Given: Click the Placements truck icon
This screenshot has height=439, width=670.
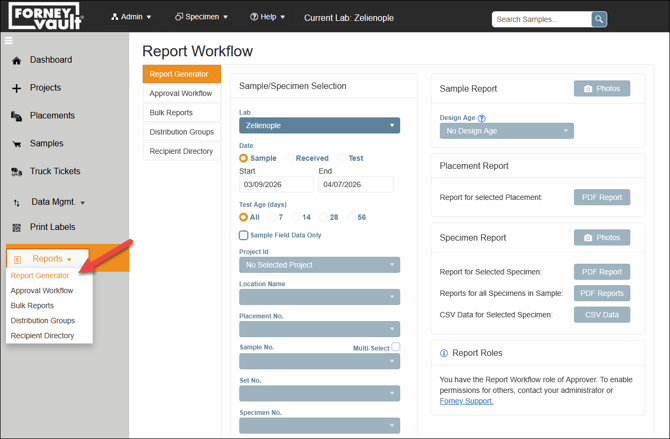Looking at the screenshot, I should click(x=16, y=117).
